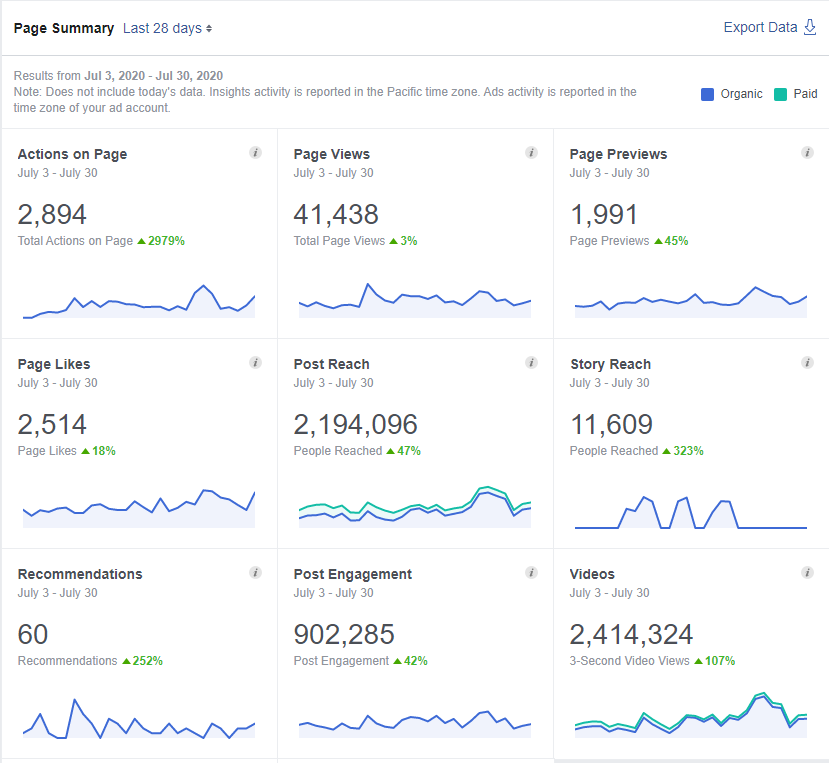Screen dimensions: 829x763
Task: Open the Post Reach card title
Action: pyautogui.click(x=331, y=364)
